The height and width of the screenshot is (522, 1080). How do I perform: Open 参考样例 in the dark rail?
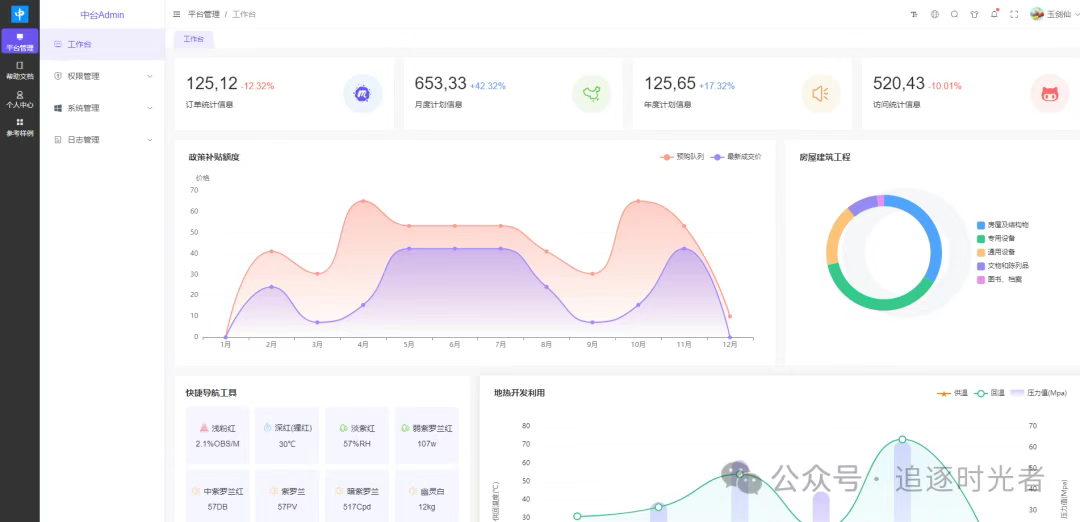tap(19, 127)
